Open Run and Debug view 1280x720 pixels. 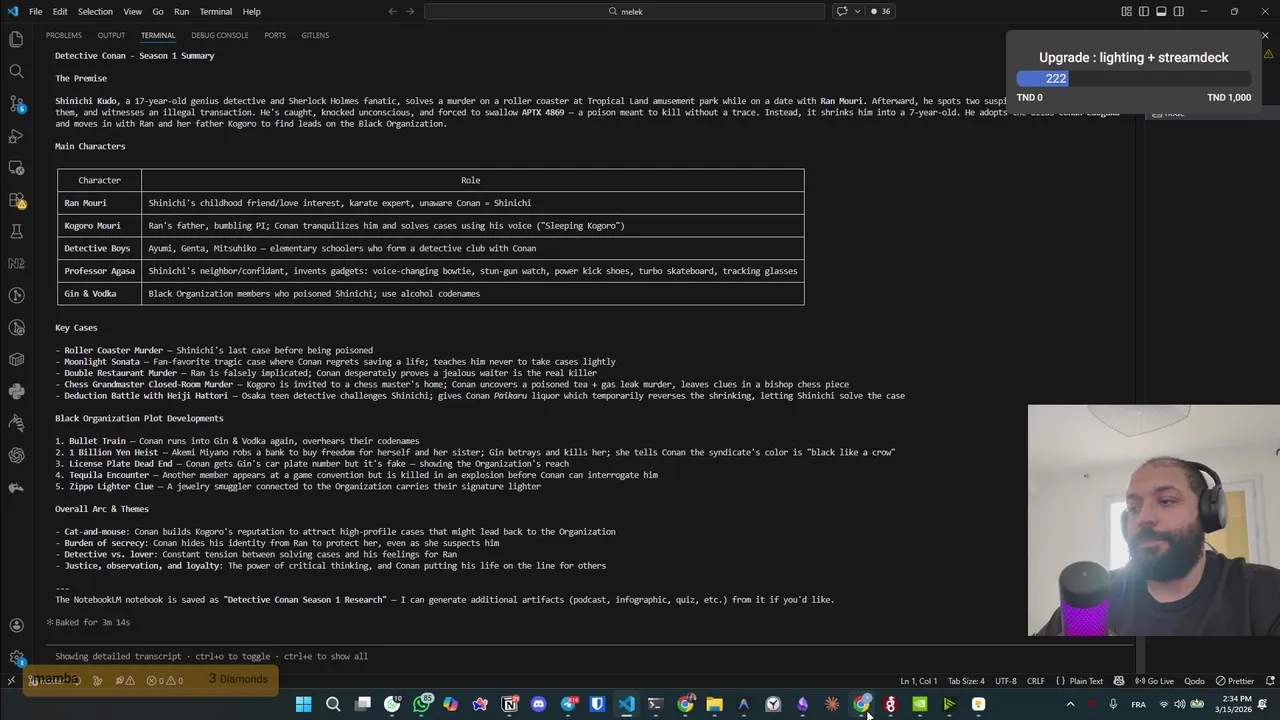pos(16,135)
